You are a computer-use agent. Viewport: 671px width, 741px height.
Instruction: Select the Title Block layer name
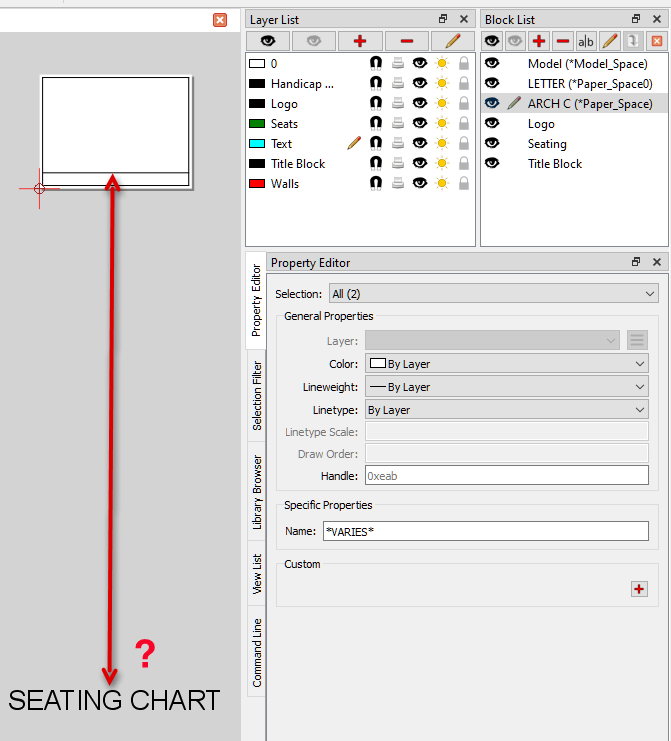298,164
